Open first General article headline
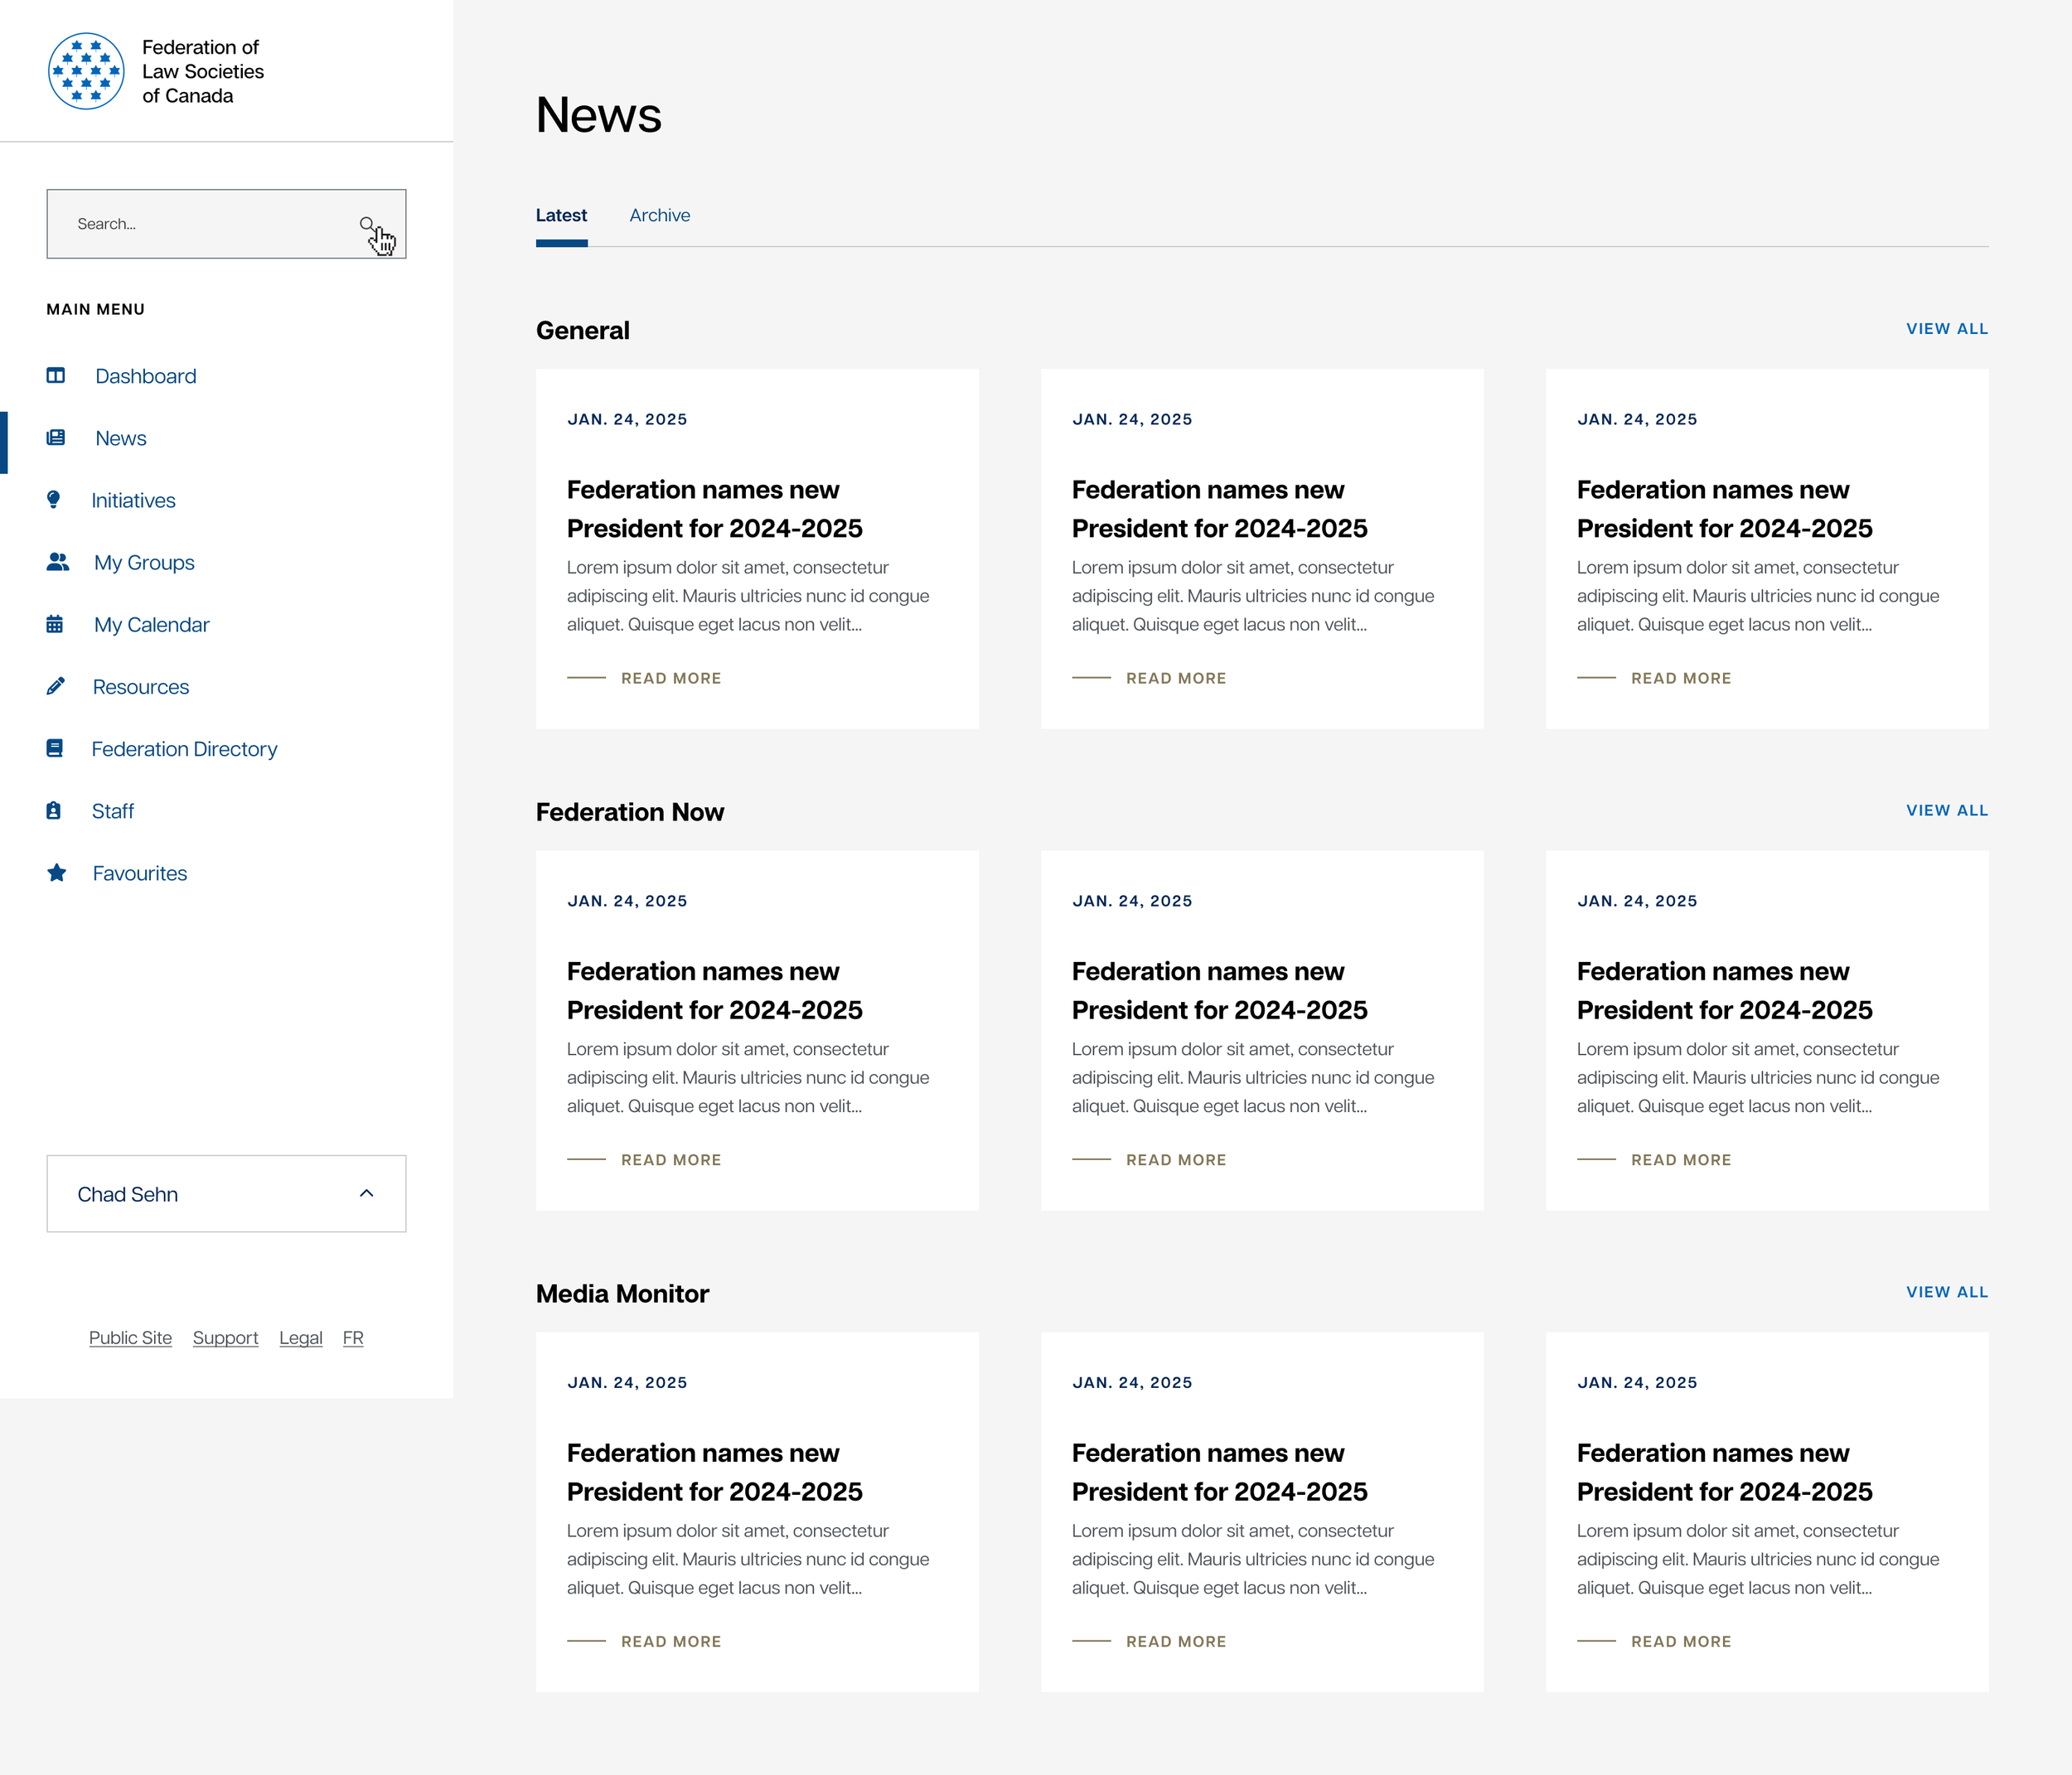Viewport: 2072px width, 1775px height. (715, 509)
